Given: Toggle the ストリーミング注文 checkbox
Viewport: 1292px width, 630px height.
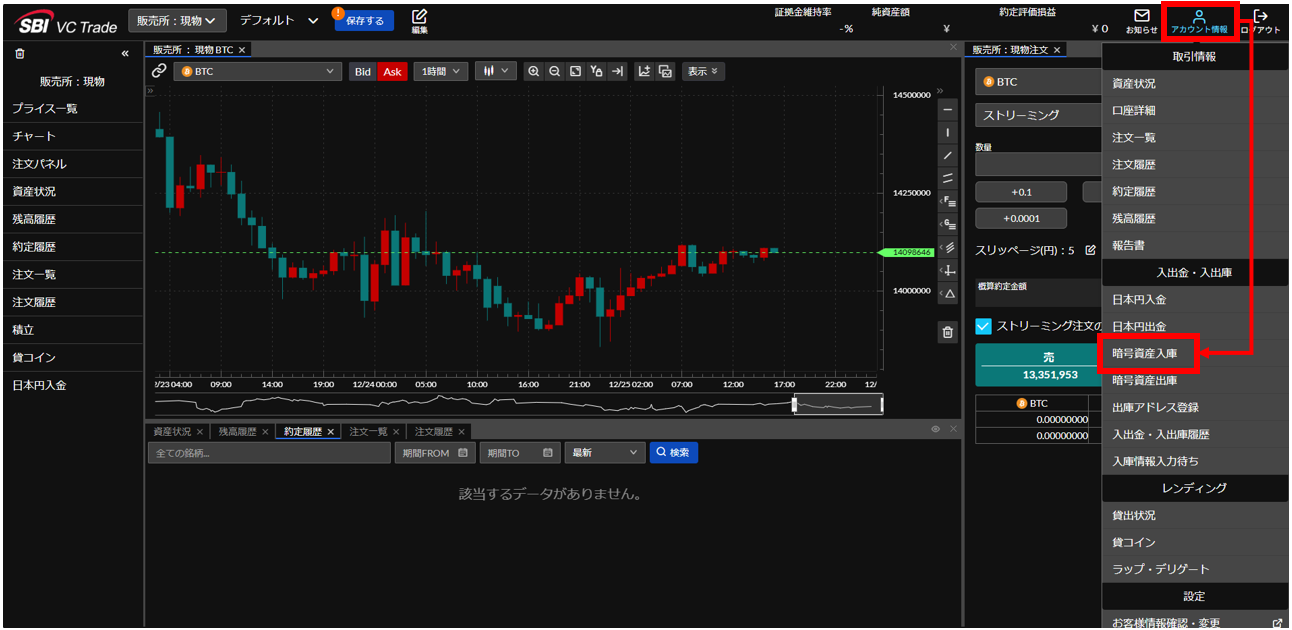Looking at the screenshot, I should click(983, 326).
